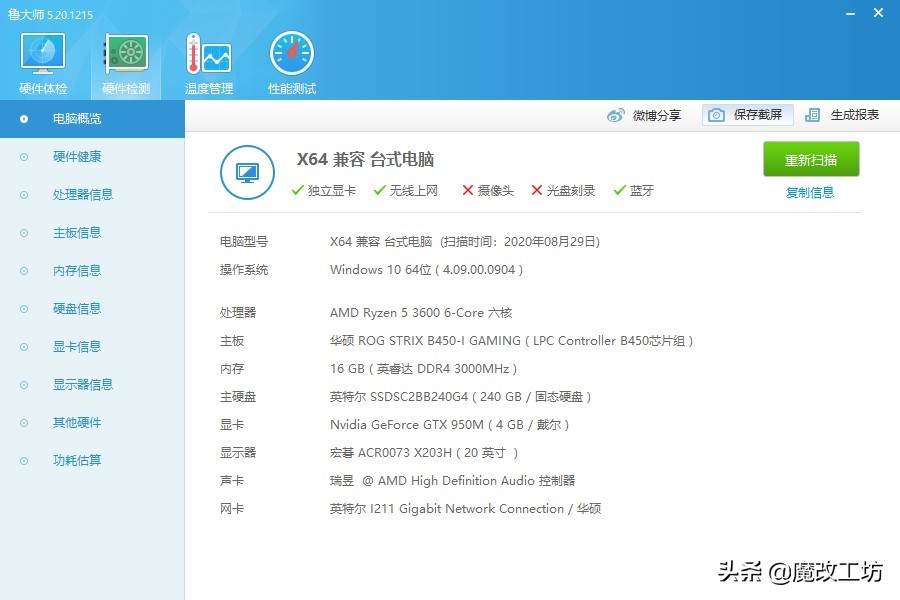The height and width of the screenshot is (600, 900).
Task: Open 温度管理 (Temperature Management)
Action: pyautogui.click(x=207, y=55)
